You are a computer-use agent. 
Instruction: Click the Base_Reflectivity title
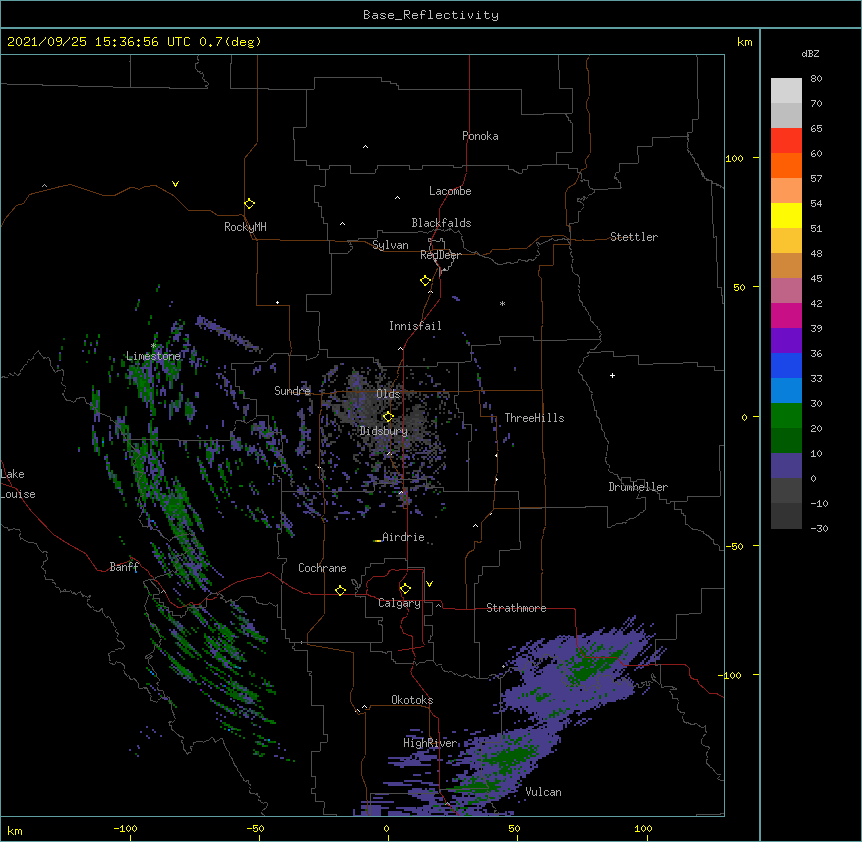click(431, 15)
